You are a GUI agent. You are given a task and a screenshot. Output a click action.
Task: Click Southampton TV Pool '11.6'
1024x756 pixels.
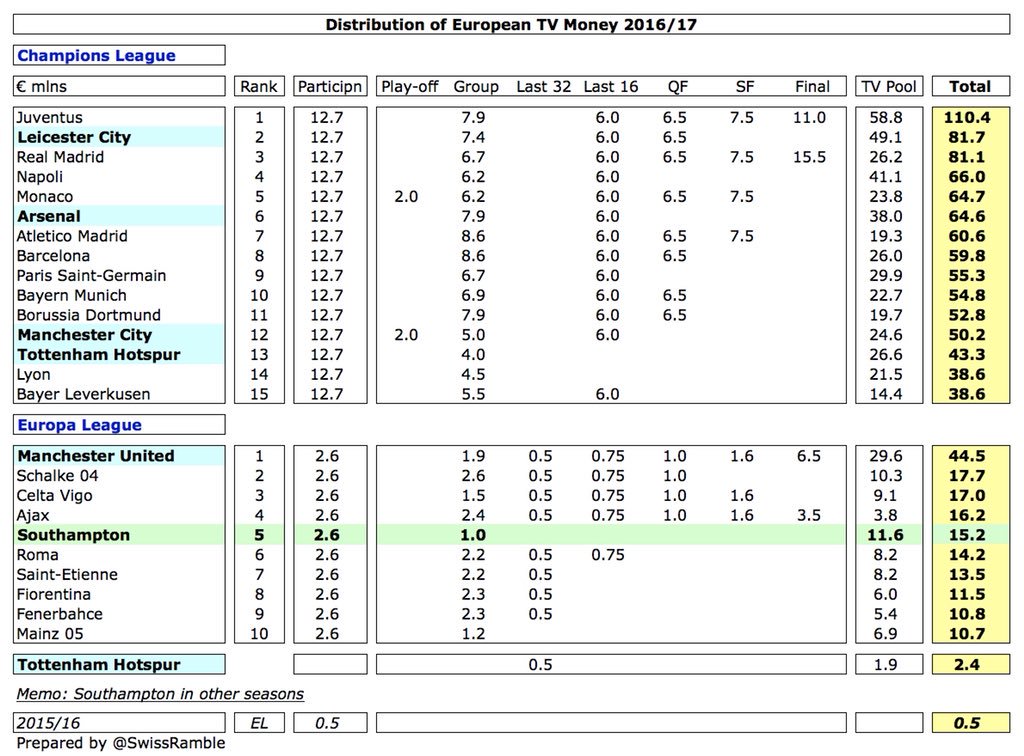pos(885,535)
